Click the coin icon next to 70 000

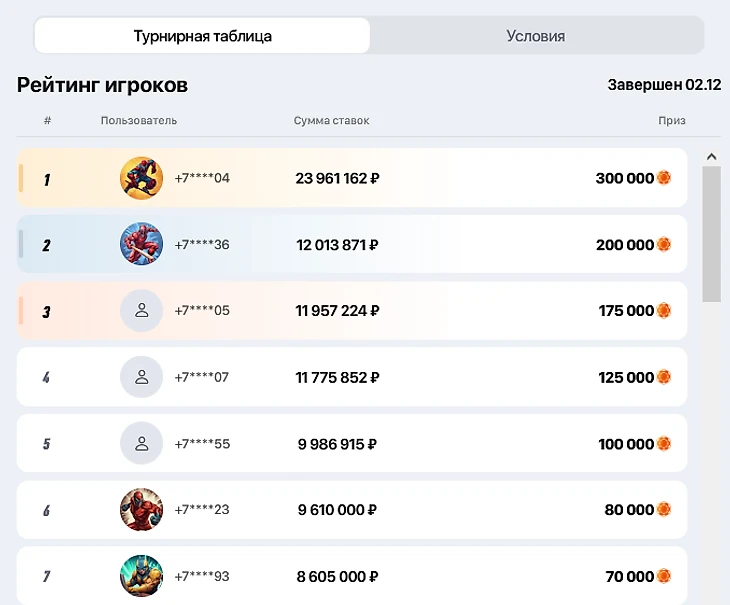click(x=663, y=576)
